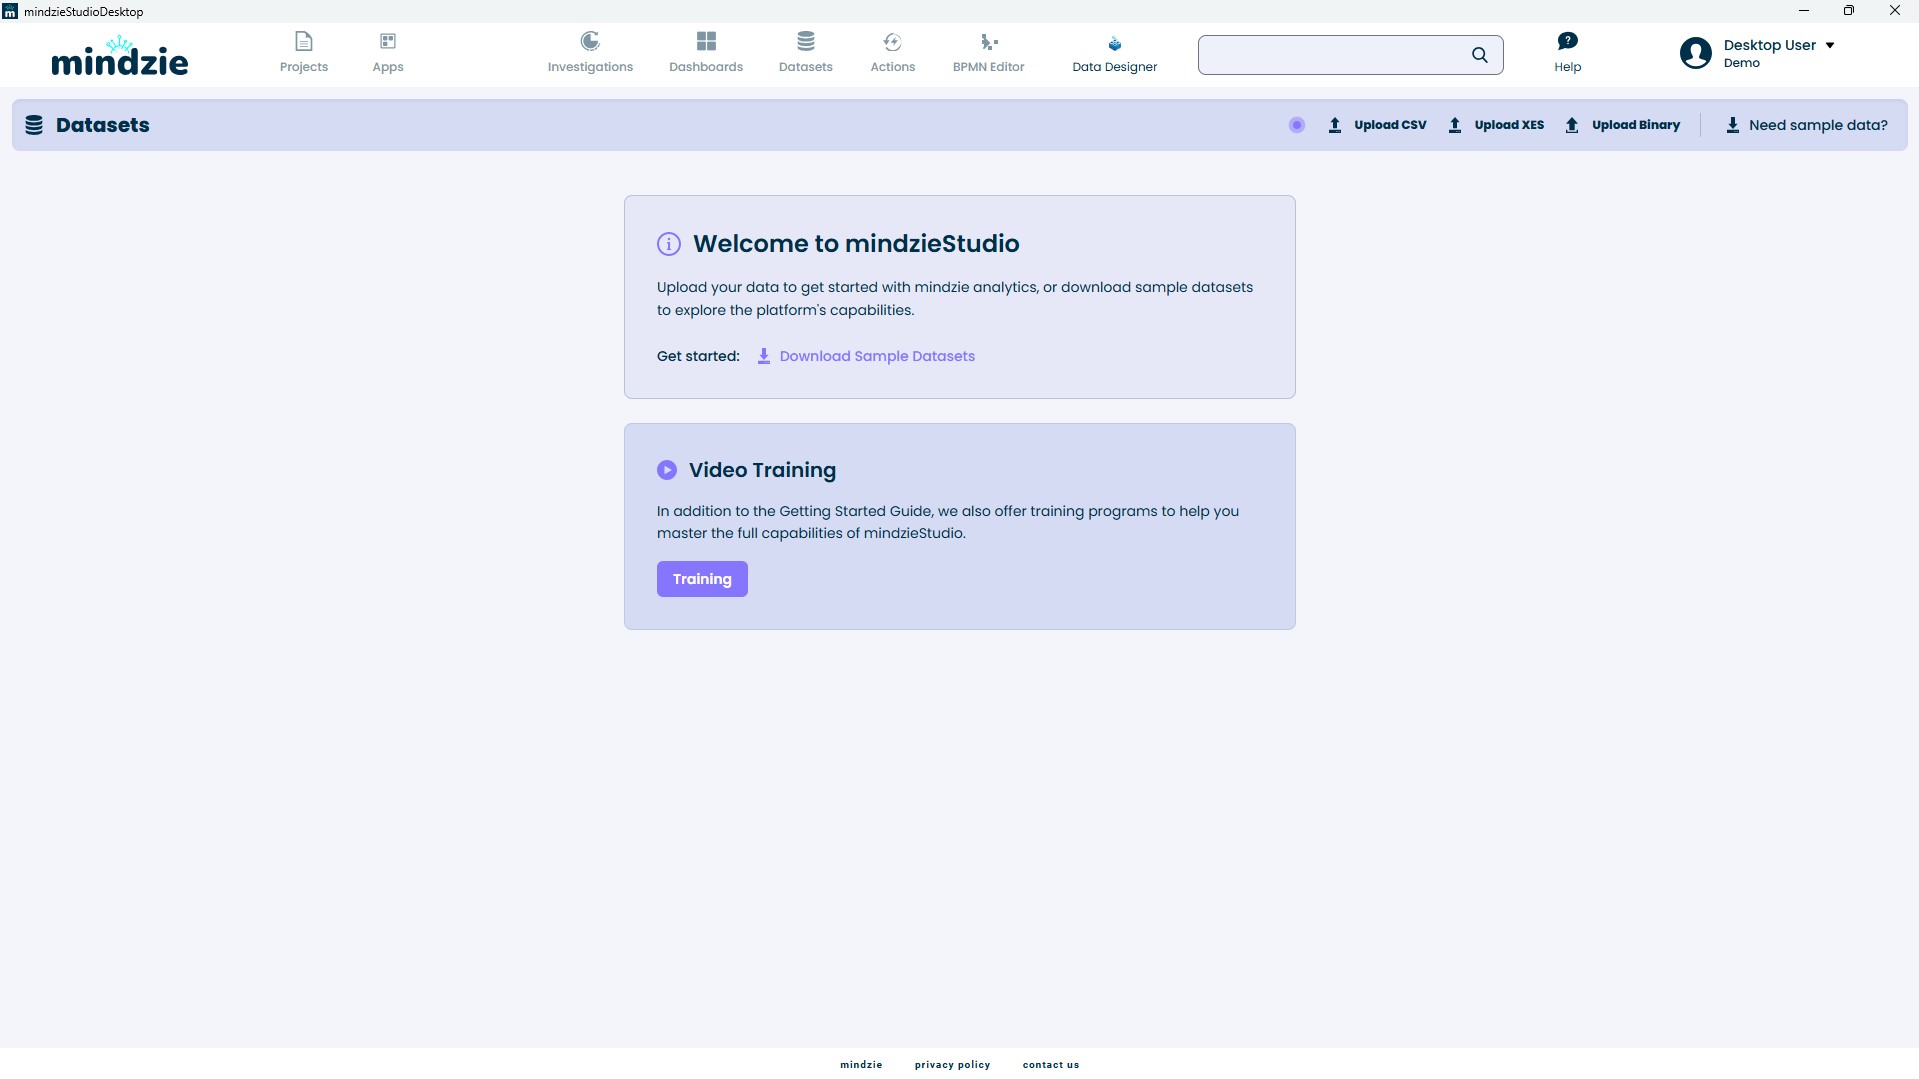The width and height of the screenshot is (1919, 1079).
Task: Open the Projects page icon
Action: tap(304, 41)
